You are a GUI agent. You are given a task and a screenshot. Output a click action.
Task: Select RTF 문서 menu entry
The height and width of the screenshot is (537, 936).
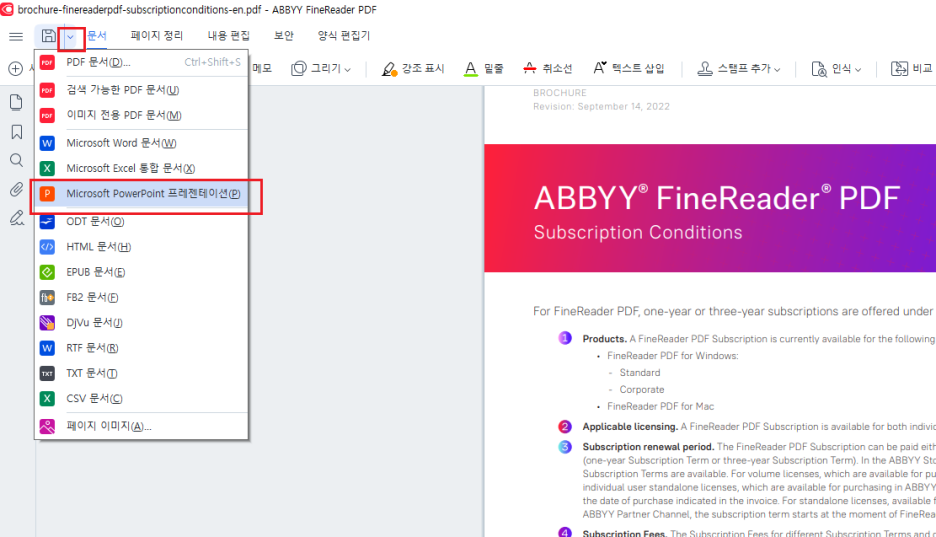(141, 348)
